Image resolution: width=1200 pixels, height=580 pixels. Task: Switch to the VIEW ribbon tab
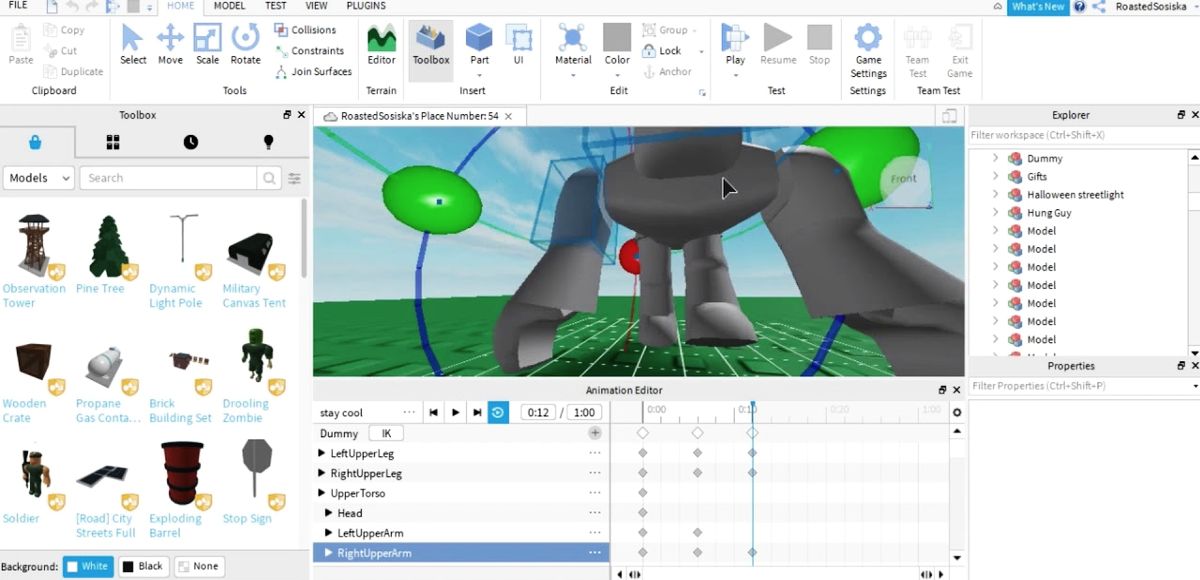pyautogui.click(x=316, y=6)
